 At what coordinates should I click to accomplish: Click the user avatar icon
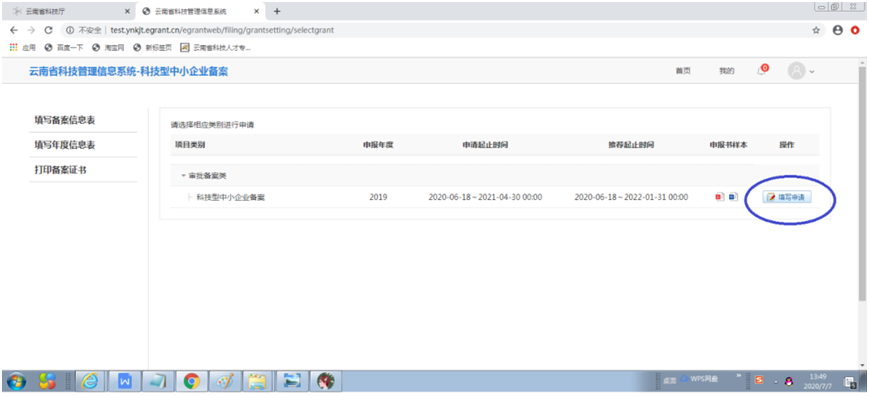[796, 71]
